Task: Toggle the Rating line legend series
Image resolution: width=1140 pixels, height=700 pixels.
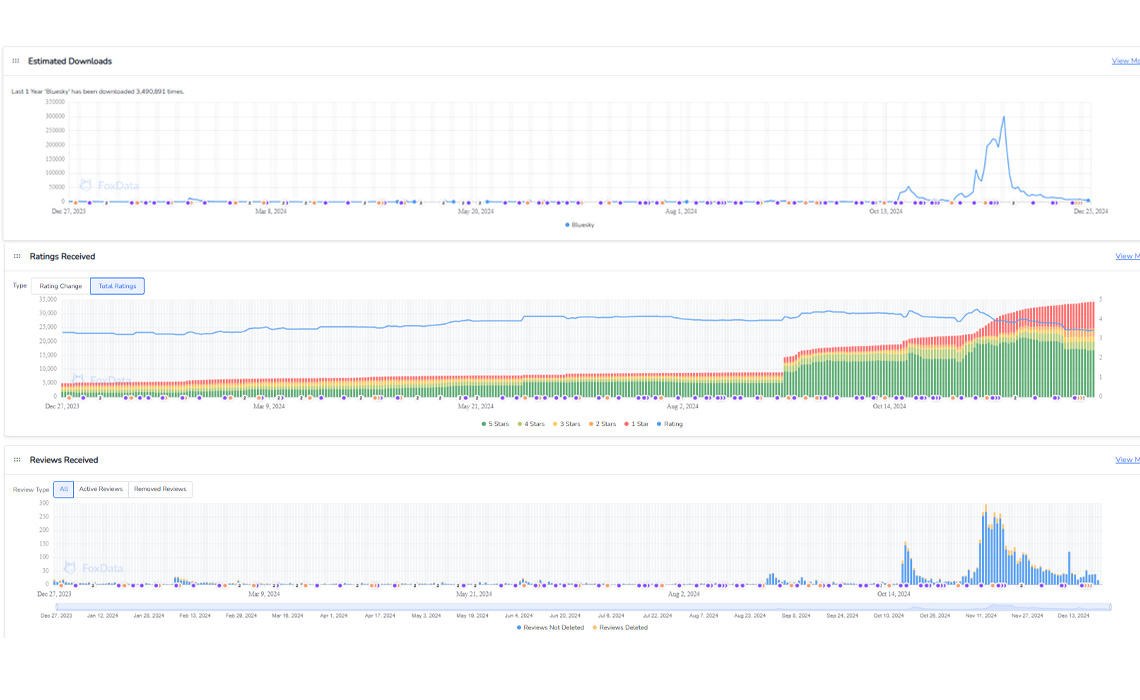Action: (670, 425)
